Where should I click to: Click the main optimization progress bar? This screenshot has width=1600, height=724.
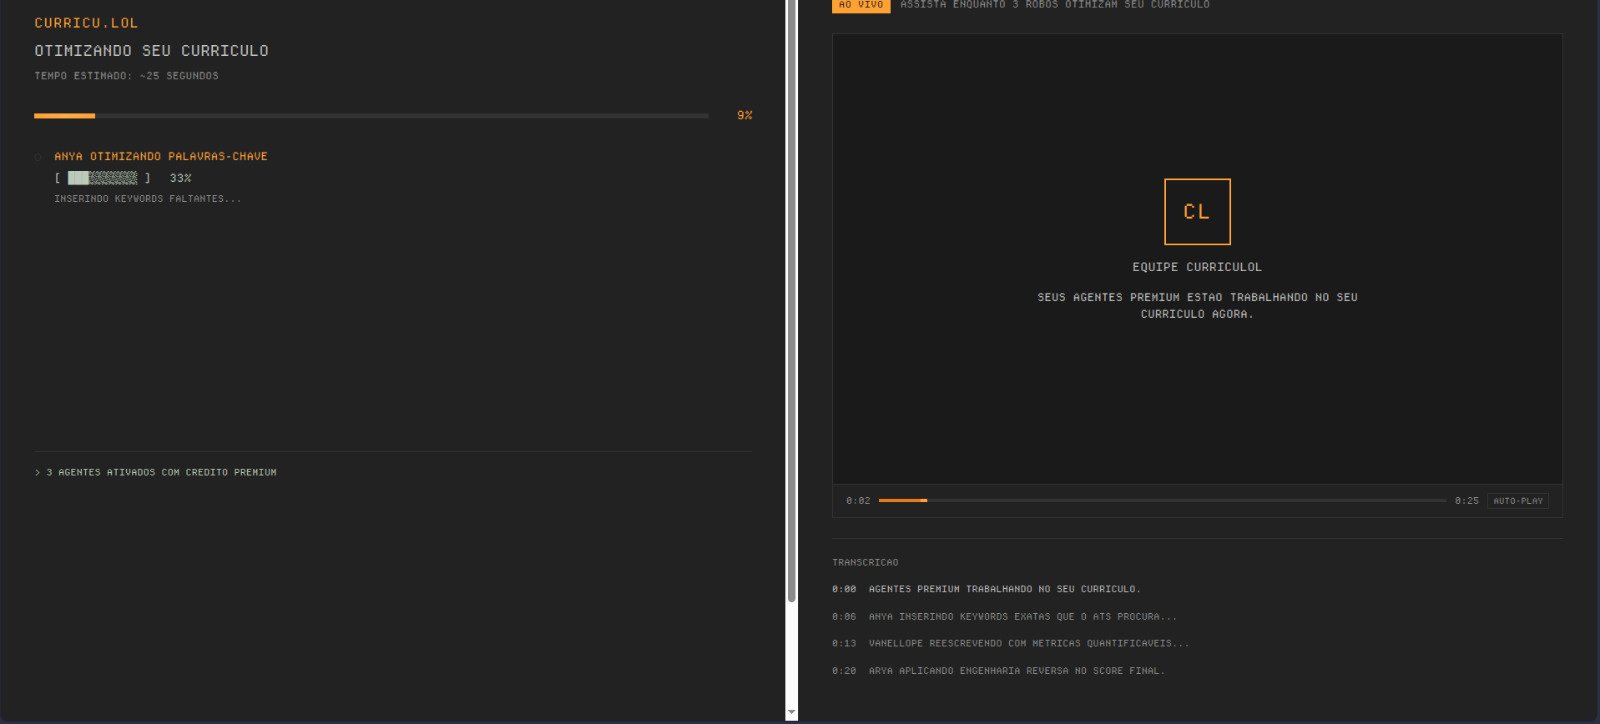tap(371, 116)
